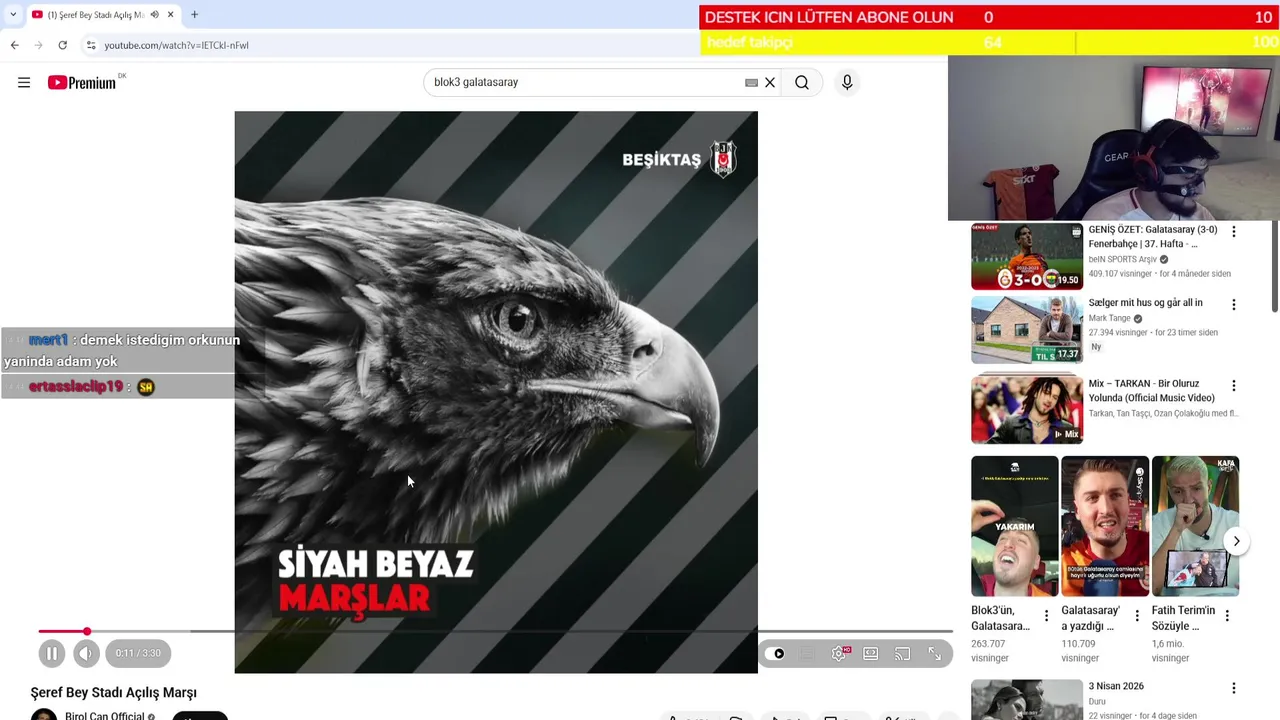Open GENİŞ ÖZET: Galatasaray (3-0) title link
Viewport: 1280px width, 720px height.
point(1152,237)
